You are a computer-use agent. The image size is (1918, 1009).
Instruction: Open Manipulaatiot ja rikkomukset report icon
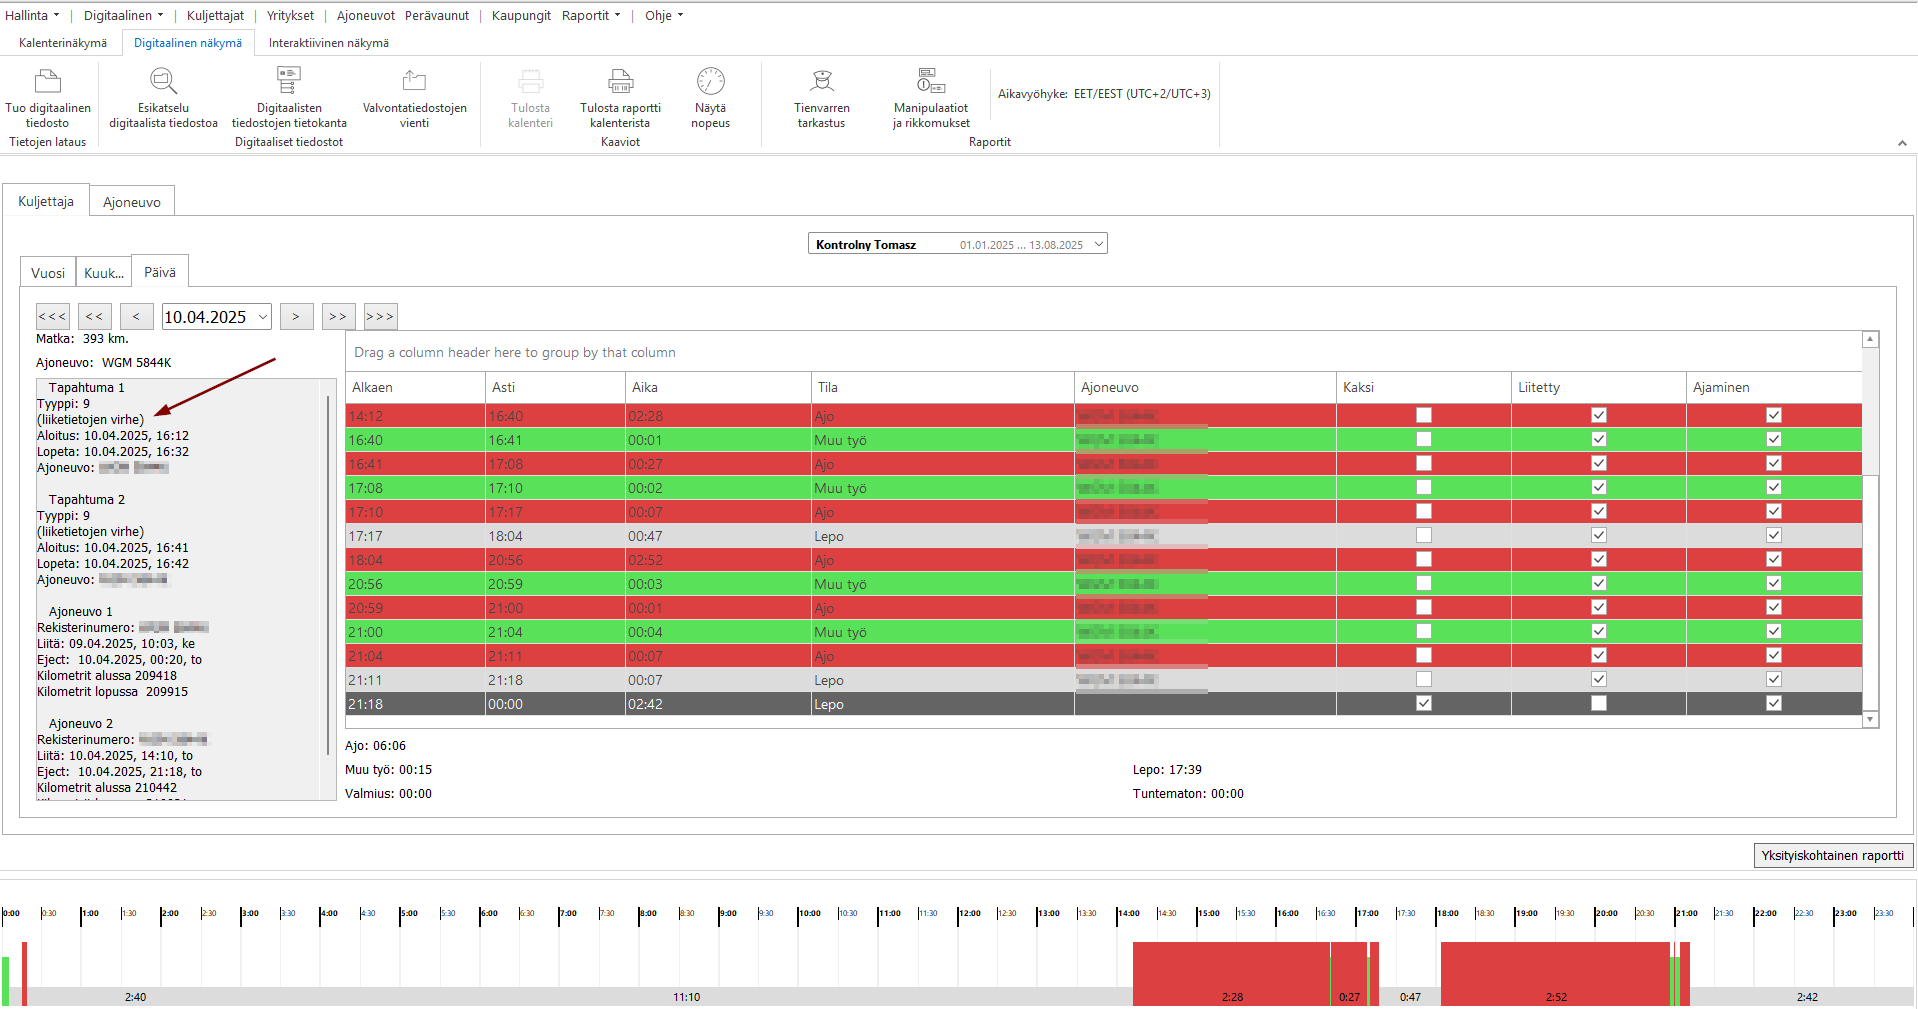point(931,81)
